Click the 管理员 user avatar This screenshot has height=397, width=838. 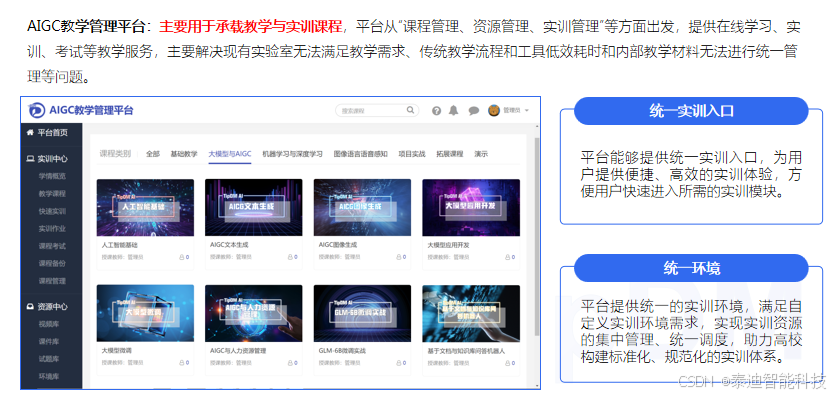click(x=494, y=110)
